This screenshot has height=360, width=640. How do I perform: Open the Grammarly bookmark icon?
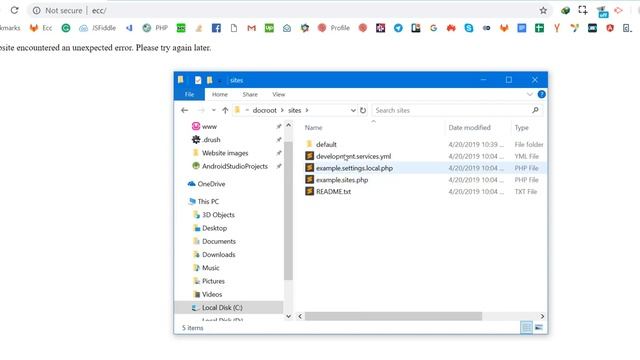point(66,28)
